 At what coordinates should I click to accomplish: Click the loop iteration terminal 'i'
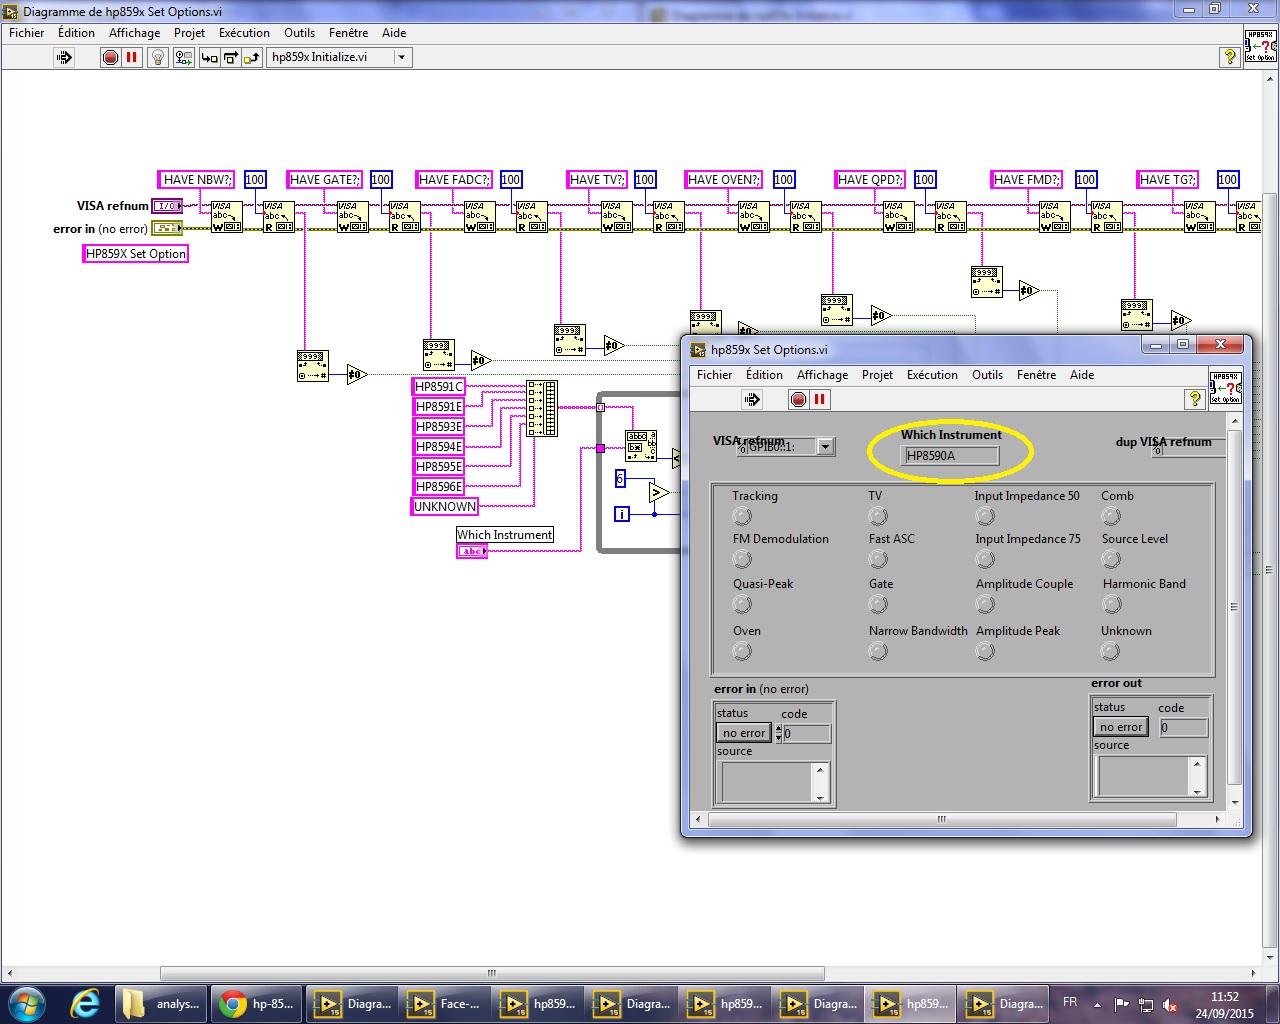(x=622, y=514)
